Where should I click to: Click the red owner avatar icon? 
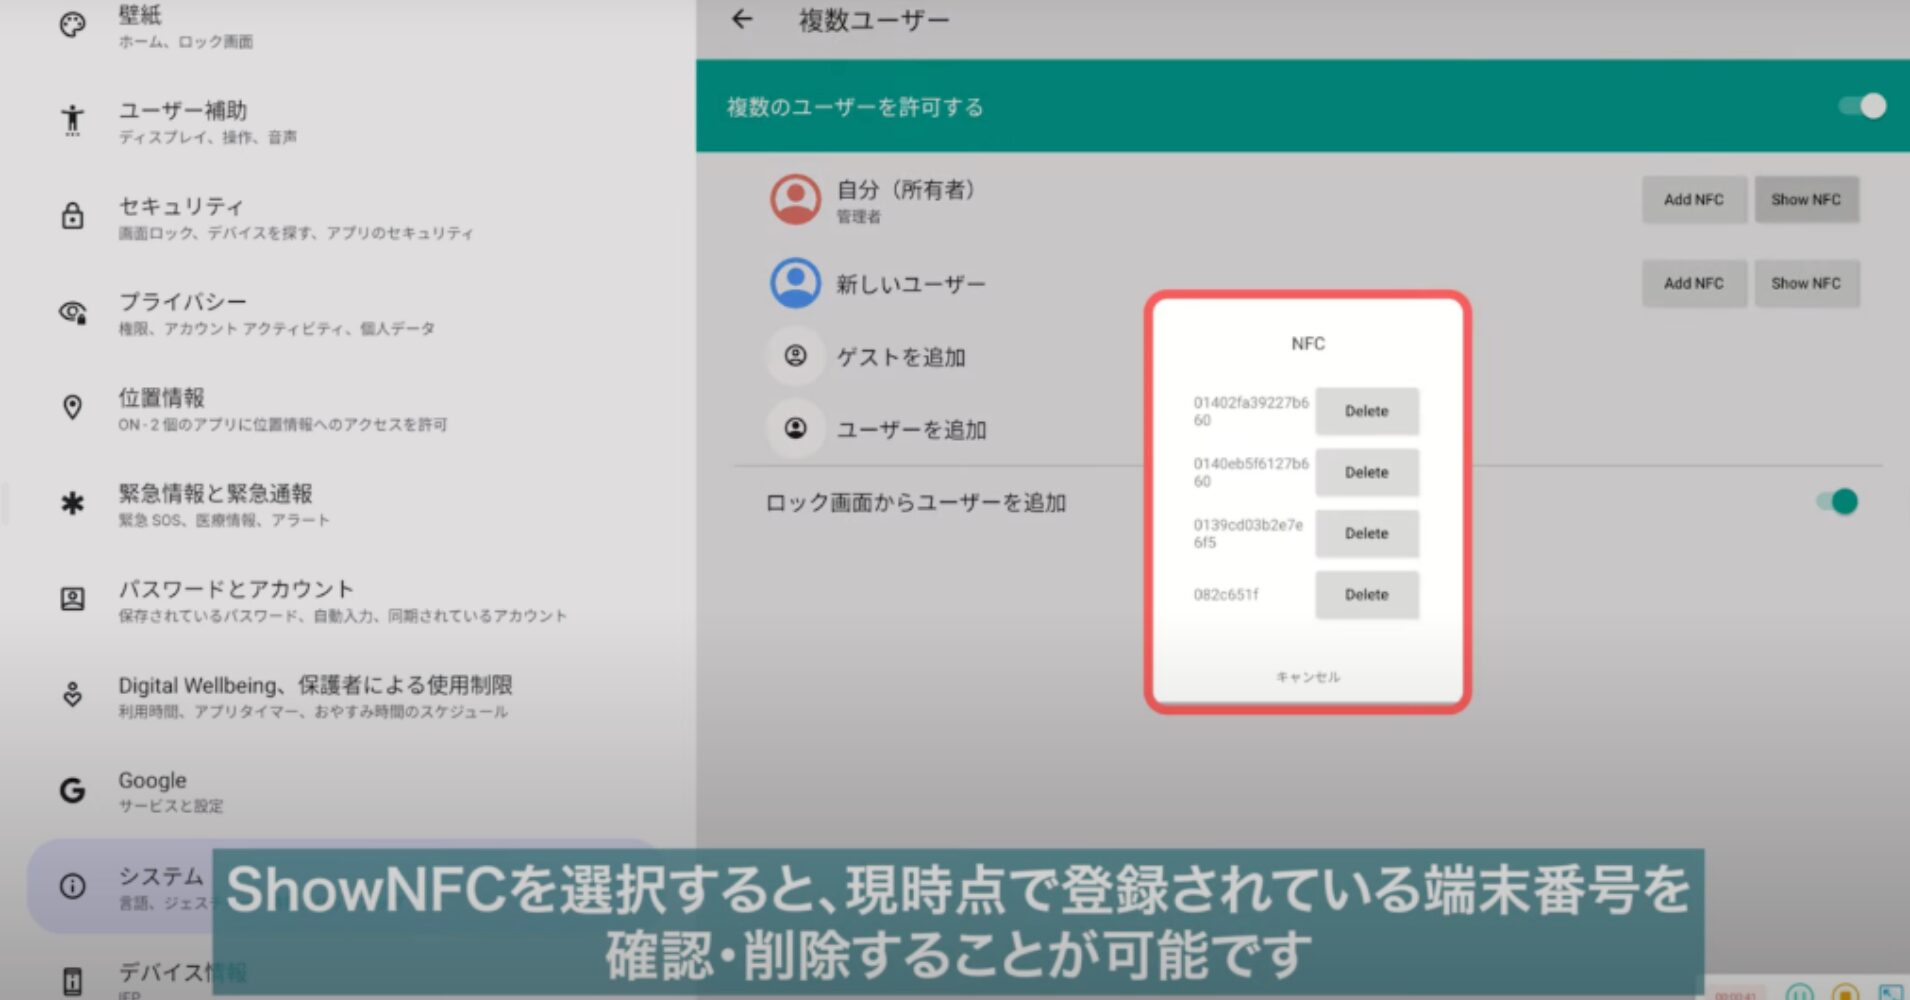795,199
